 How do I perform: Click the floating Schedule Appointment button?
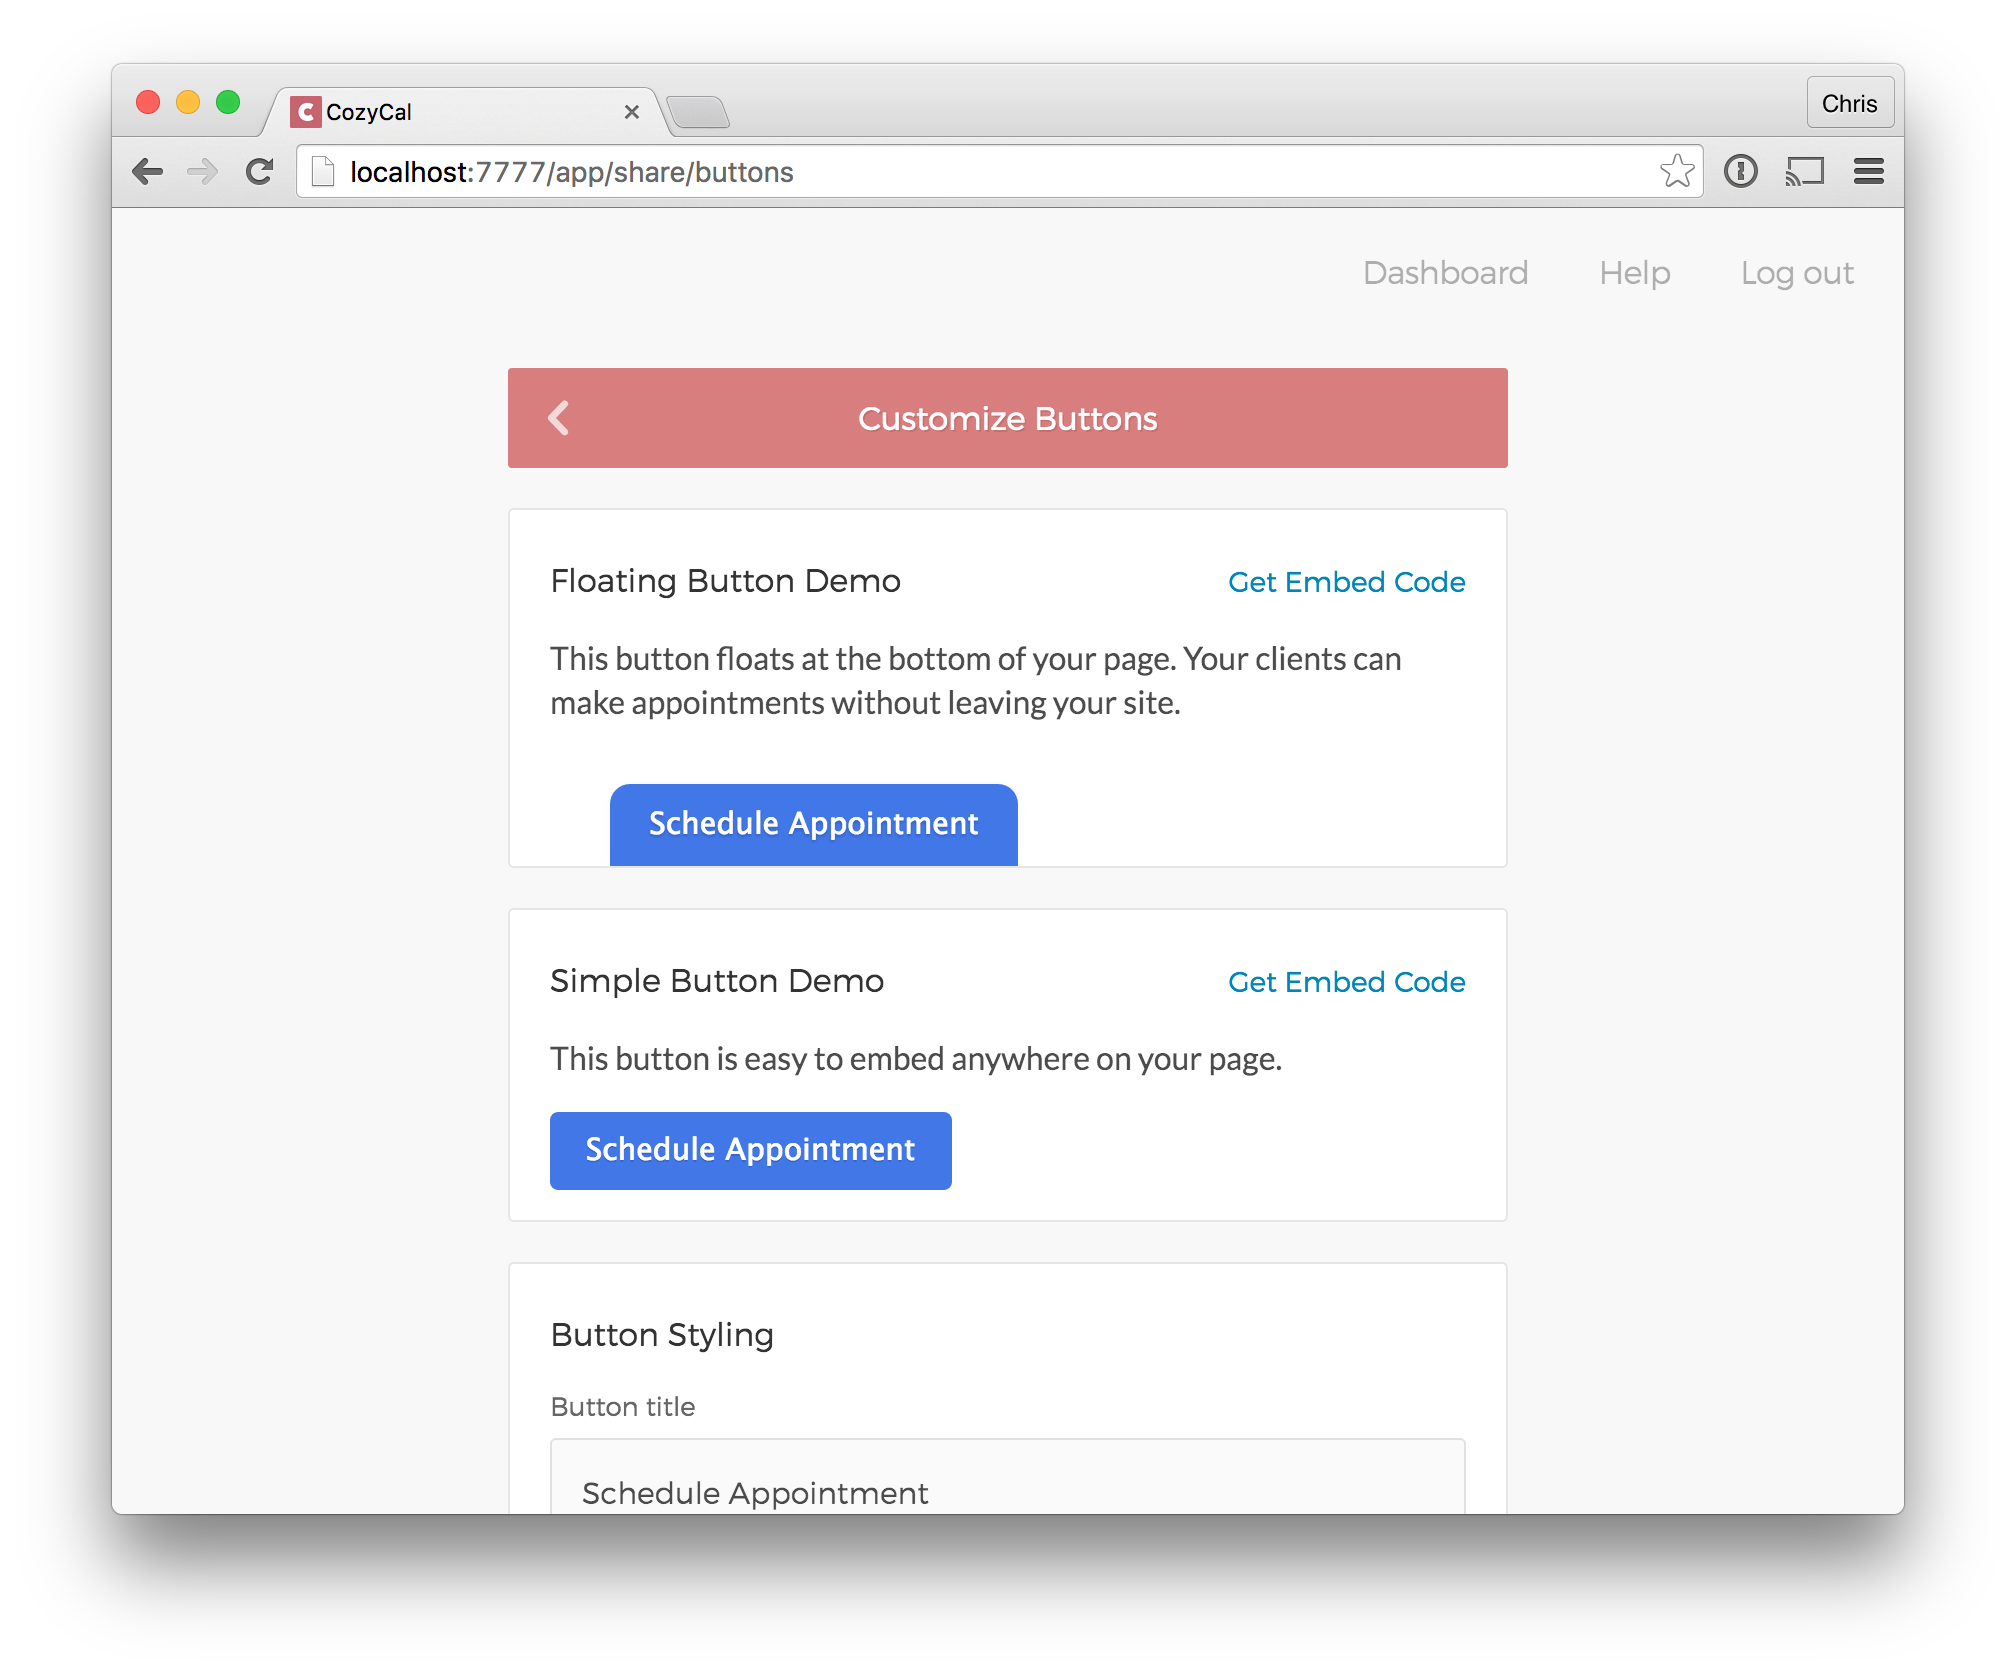(x=814, y=825)
